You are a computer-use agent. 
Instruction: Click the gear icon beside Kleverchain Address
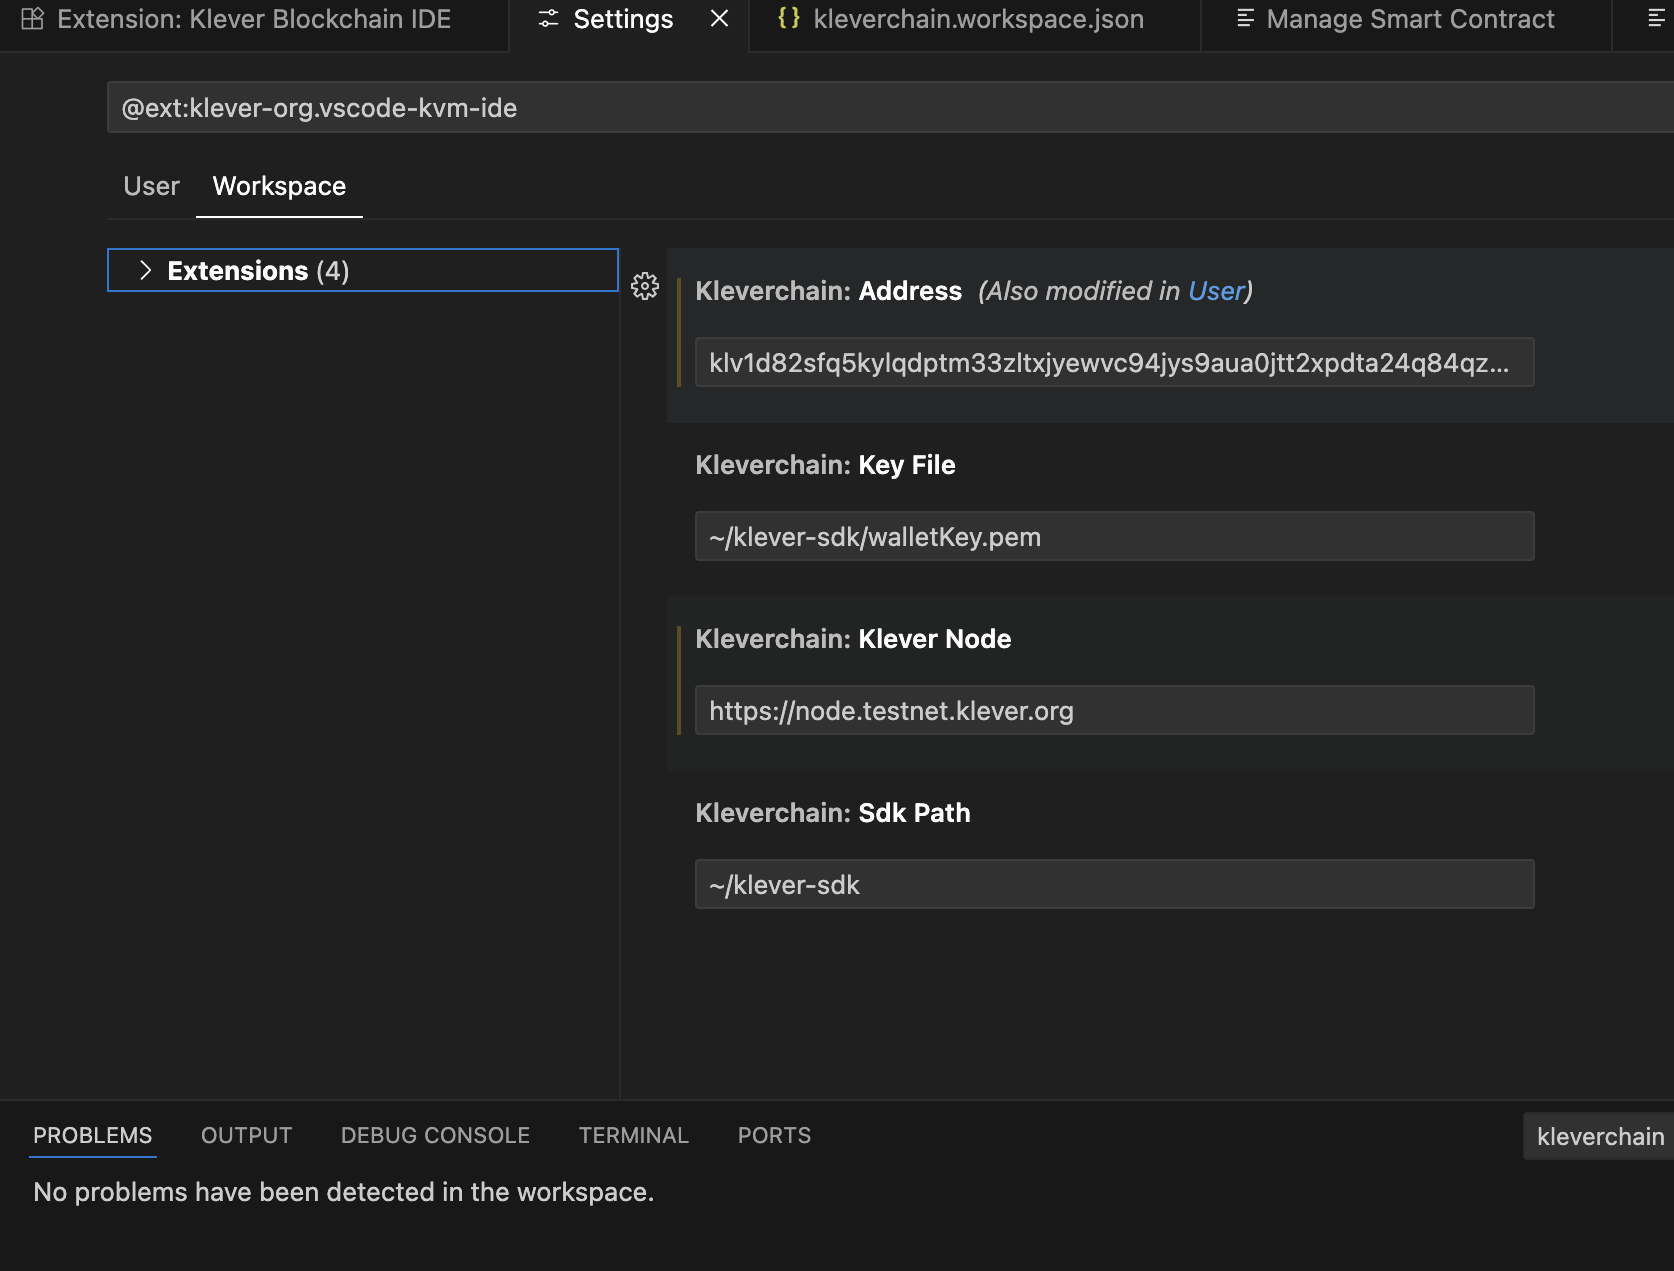click(x=645, y=287)
